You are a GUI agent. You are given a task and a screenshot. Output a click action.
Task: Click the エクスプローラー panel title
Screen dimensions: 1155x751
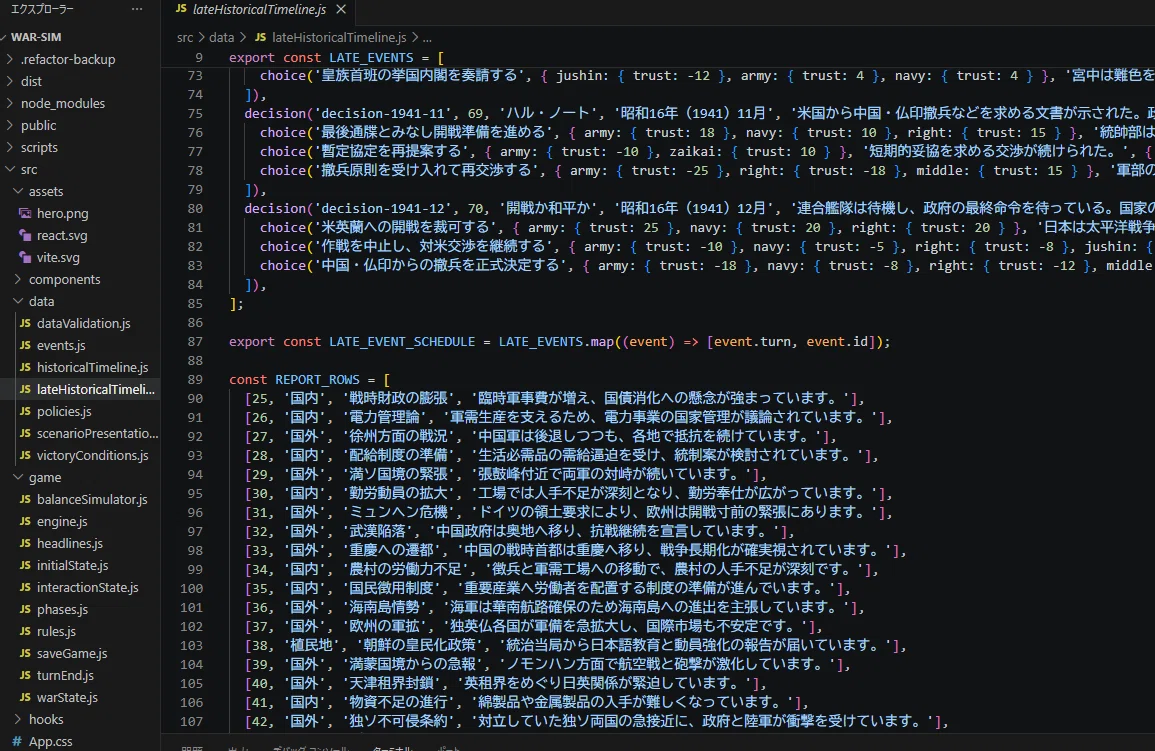[42, 9]
